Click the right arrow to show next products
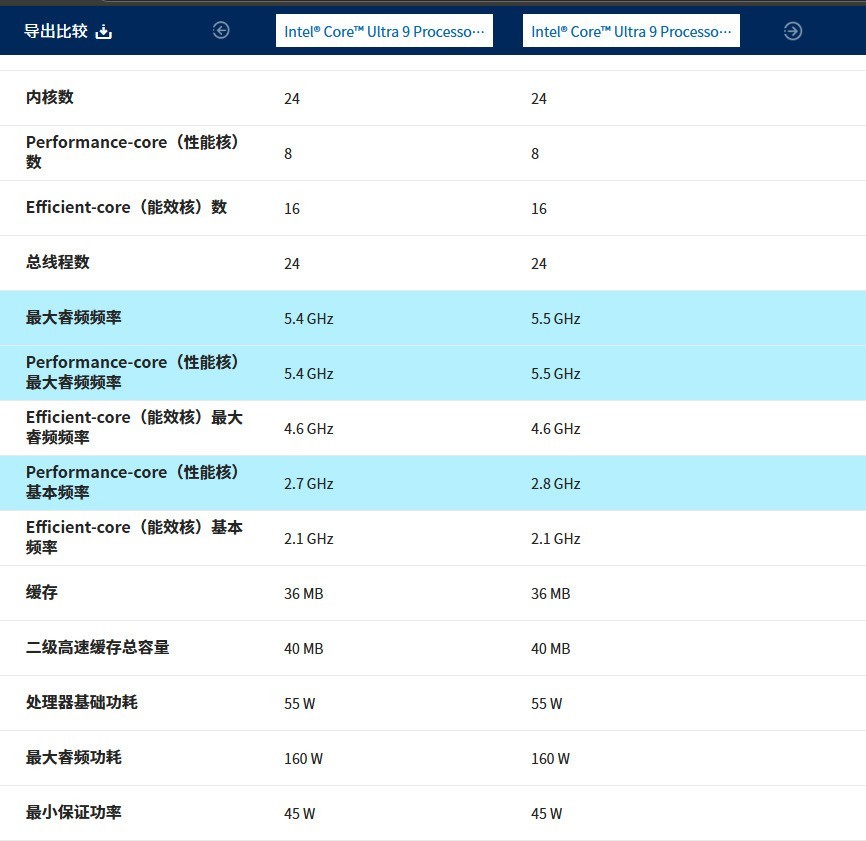Viewport: 866px width, 841px height. [793, 31]
